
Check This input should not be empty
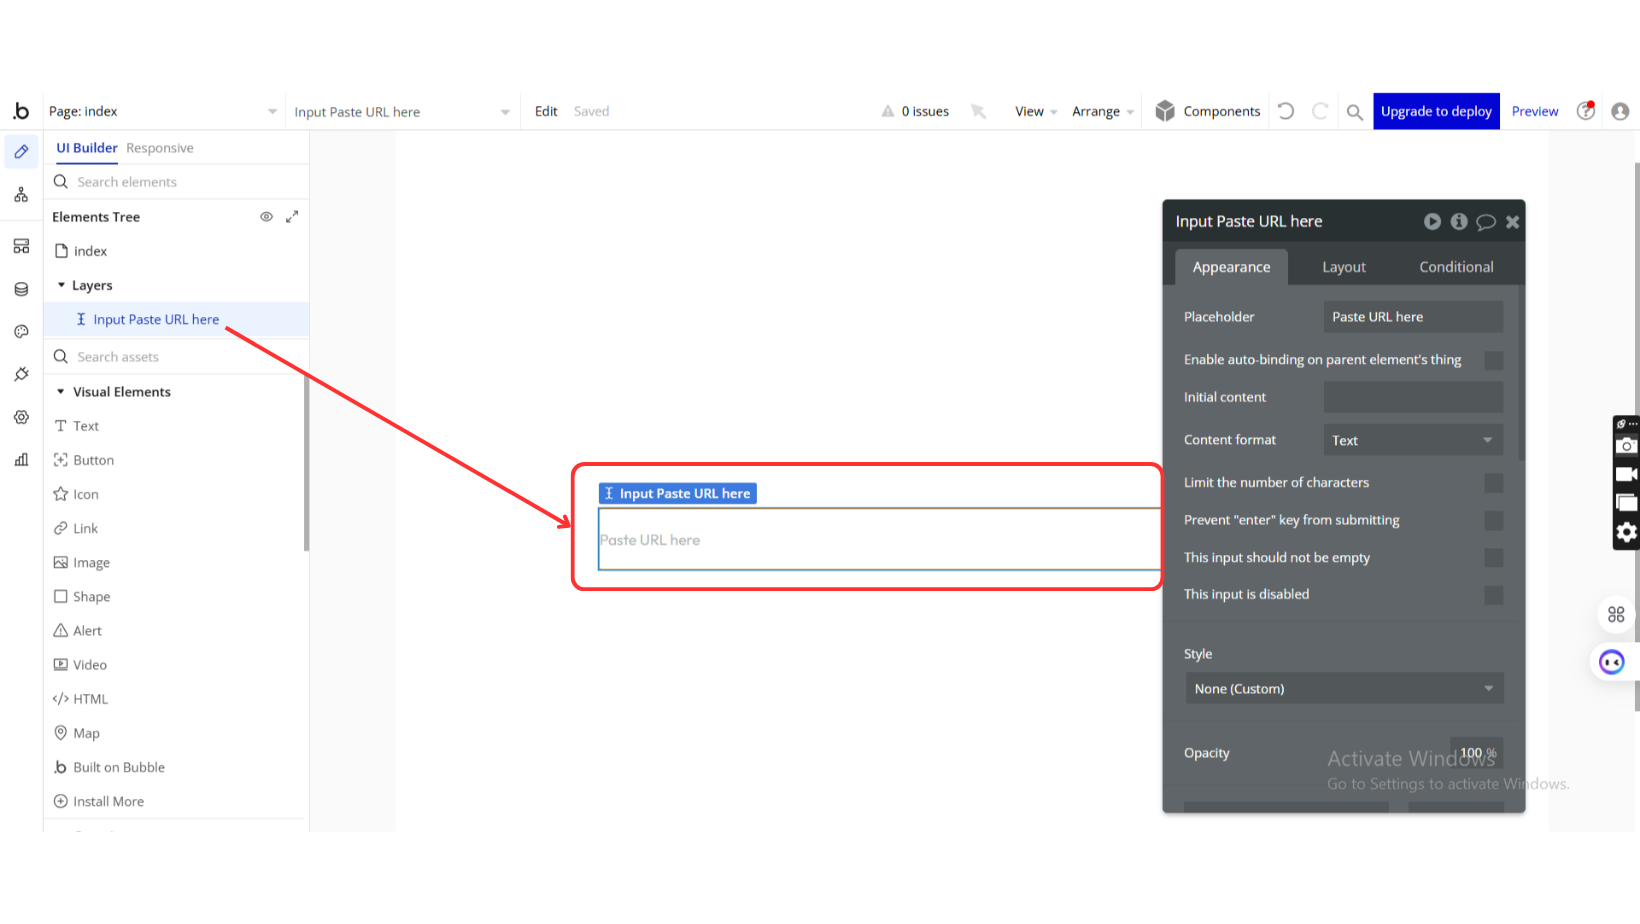1494,558
